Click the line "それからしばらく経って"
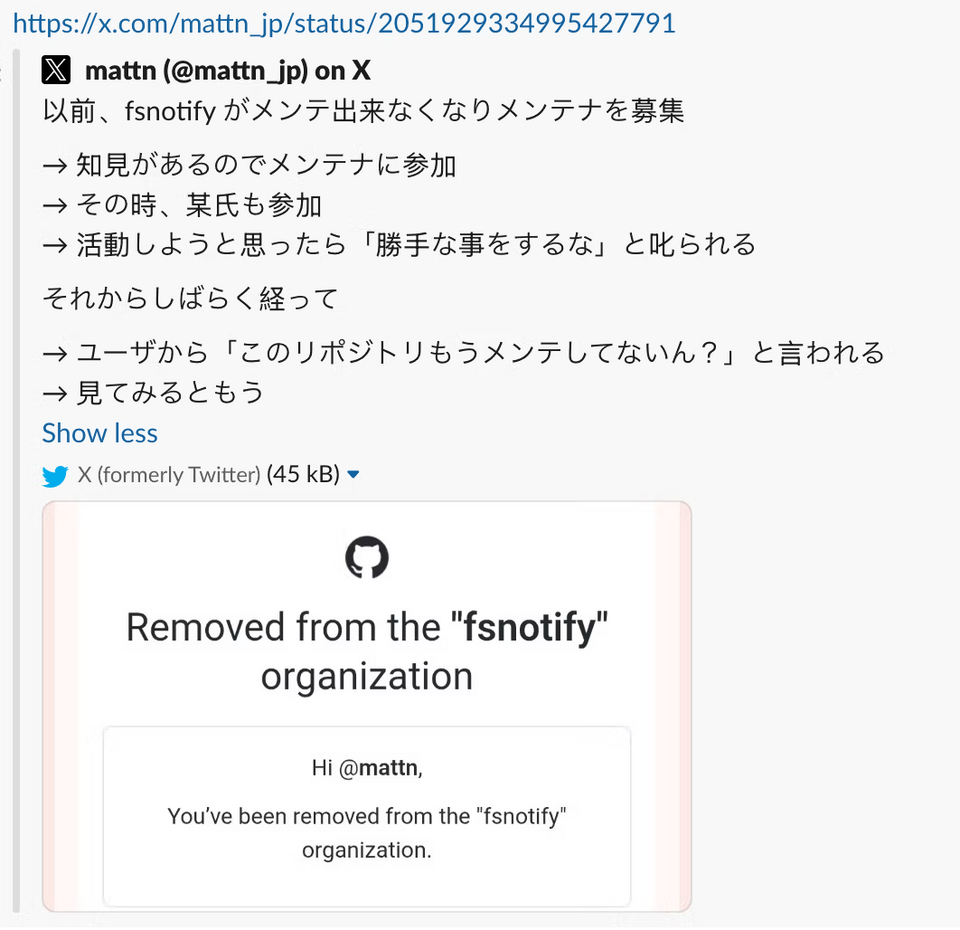960x930 pixels. pos(190,299)
